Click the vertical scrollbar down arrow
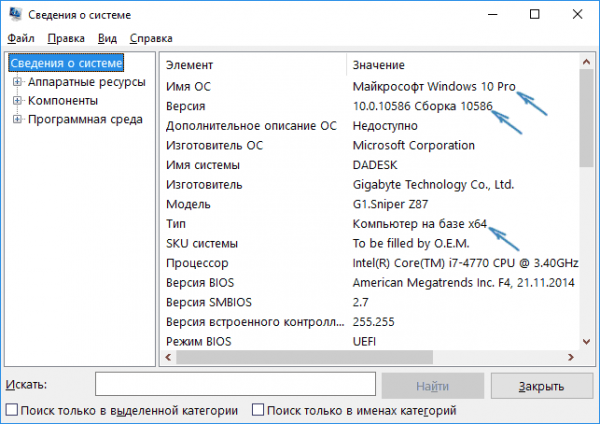This screenshot has height=424, width=600. 586,341
